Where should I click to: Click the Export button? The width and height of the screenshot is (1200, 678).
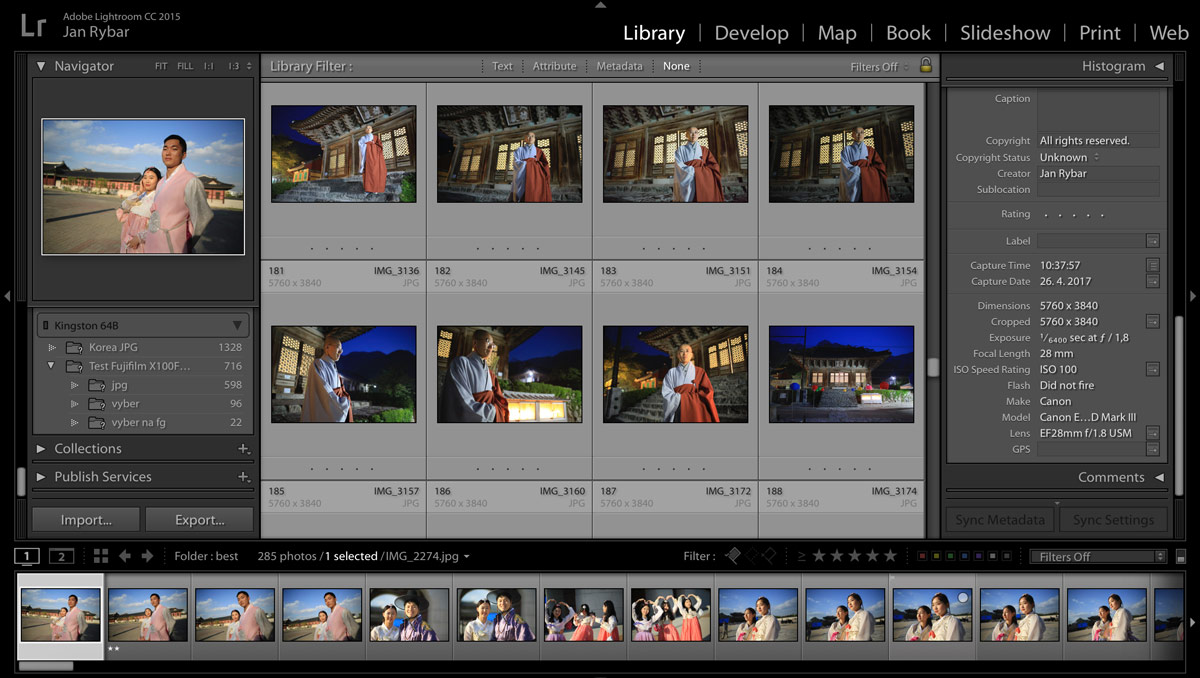coord(199,520)
